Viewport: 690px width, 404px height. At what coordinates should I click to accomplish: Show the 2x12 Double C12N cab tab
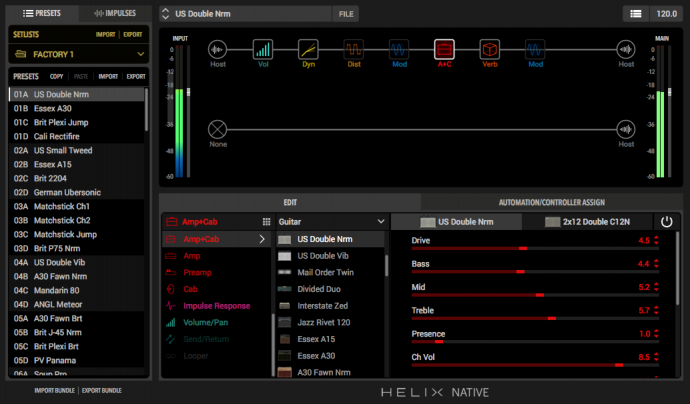tap(587, 222)
